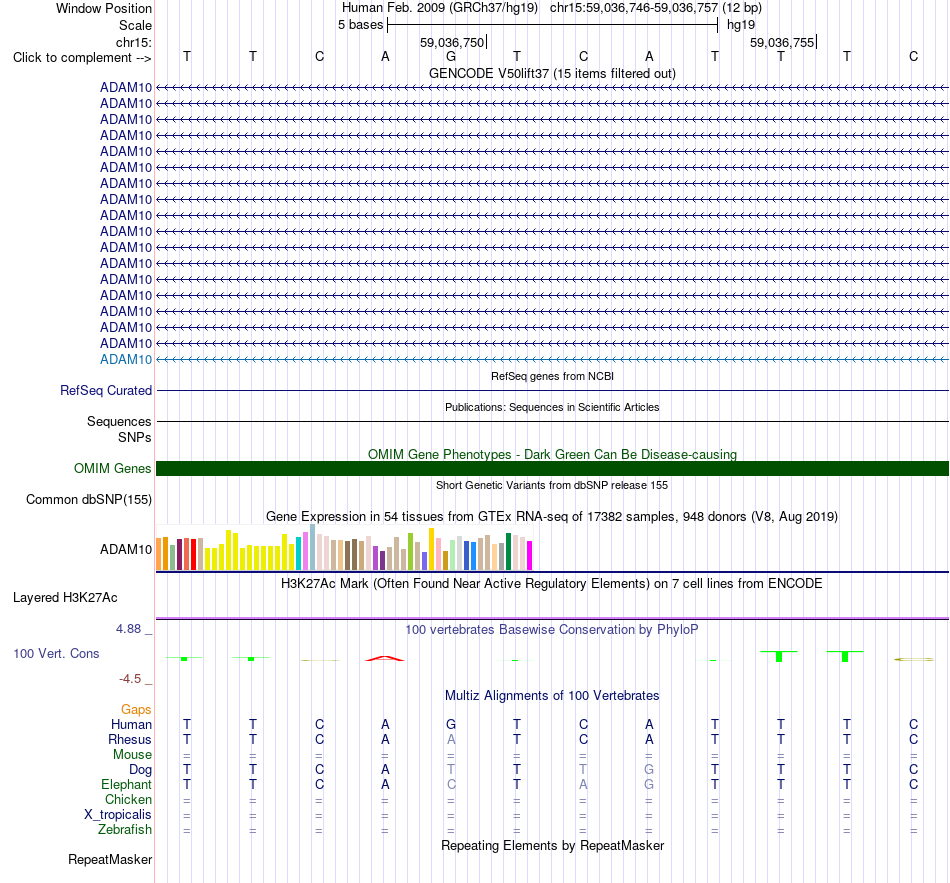Viewport: 950px width, 883px height.
Task: Click the dark green bar in GTEx chart
Action: pos(508,551)
